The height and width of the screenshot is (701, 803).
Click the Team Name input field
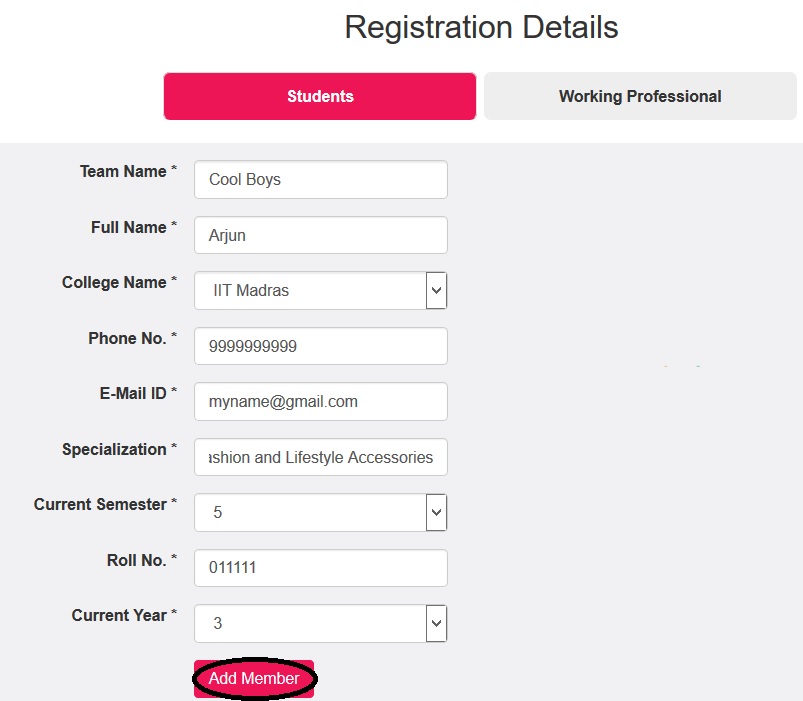pos(320,180)
